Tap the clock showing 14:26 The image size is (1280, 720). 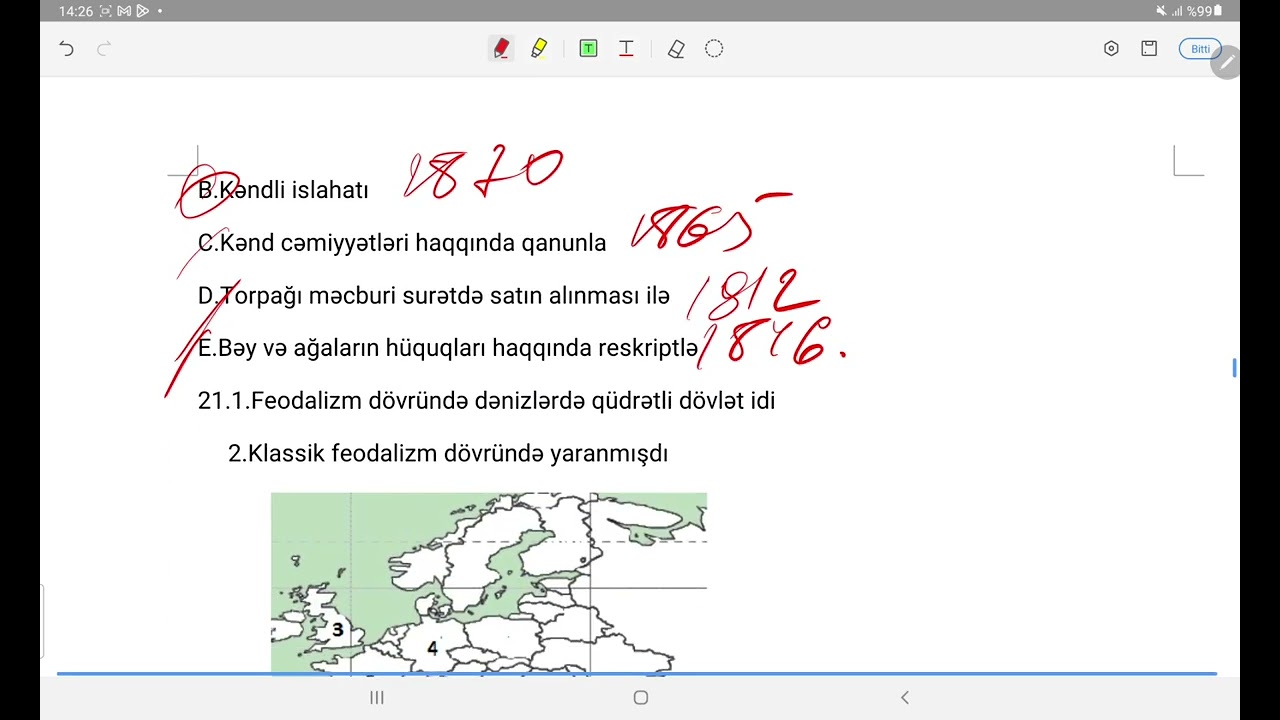pyautogui.click(x=76, y=11)
